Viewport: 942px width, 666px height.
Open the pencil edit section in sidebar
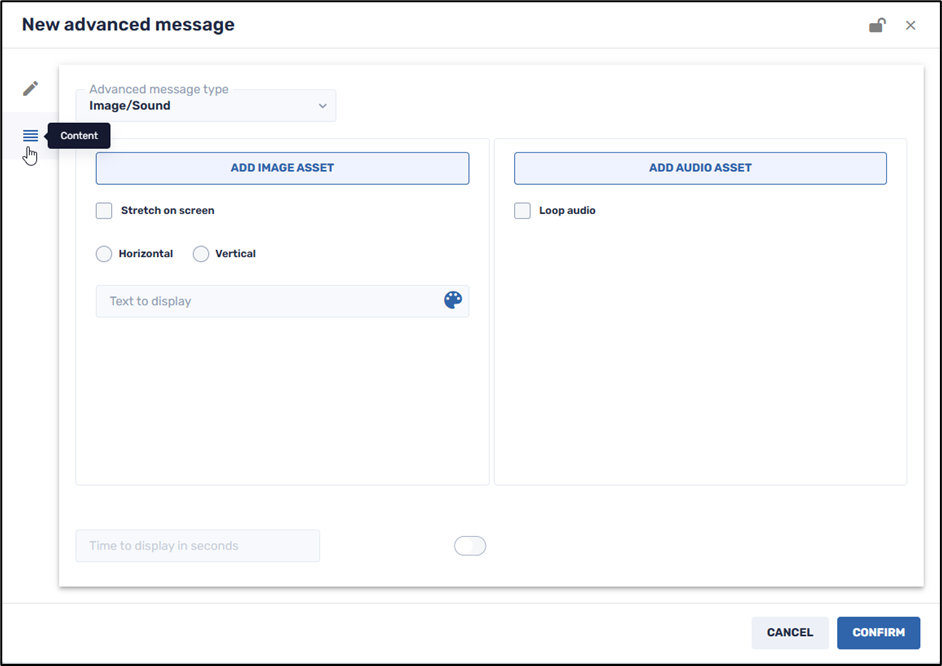(x=31, y=88)
